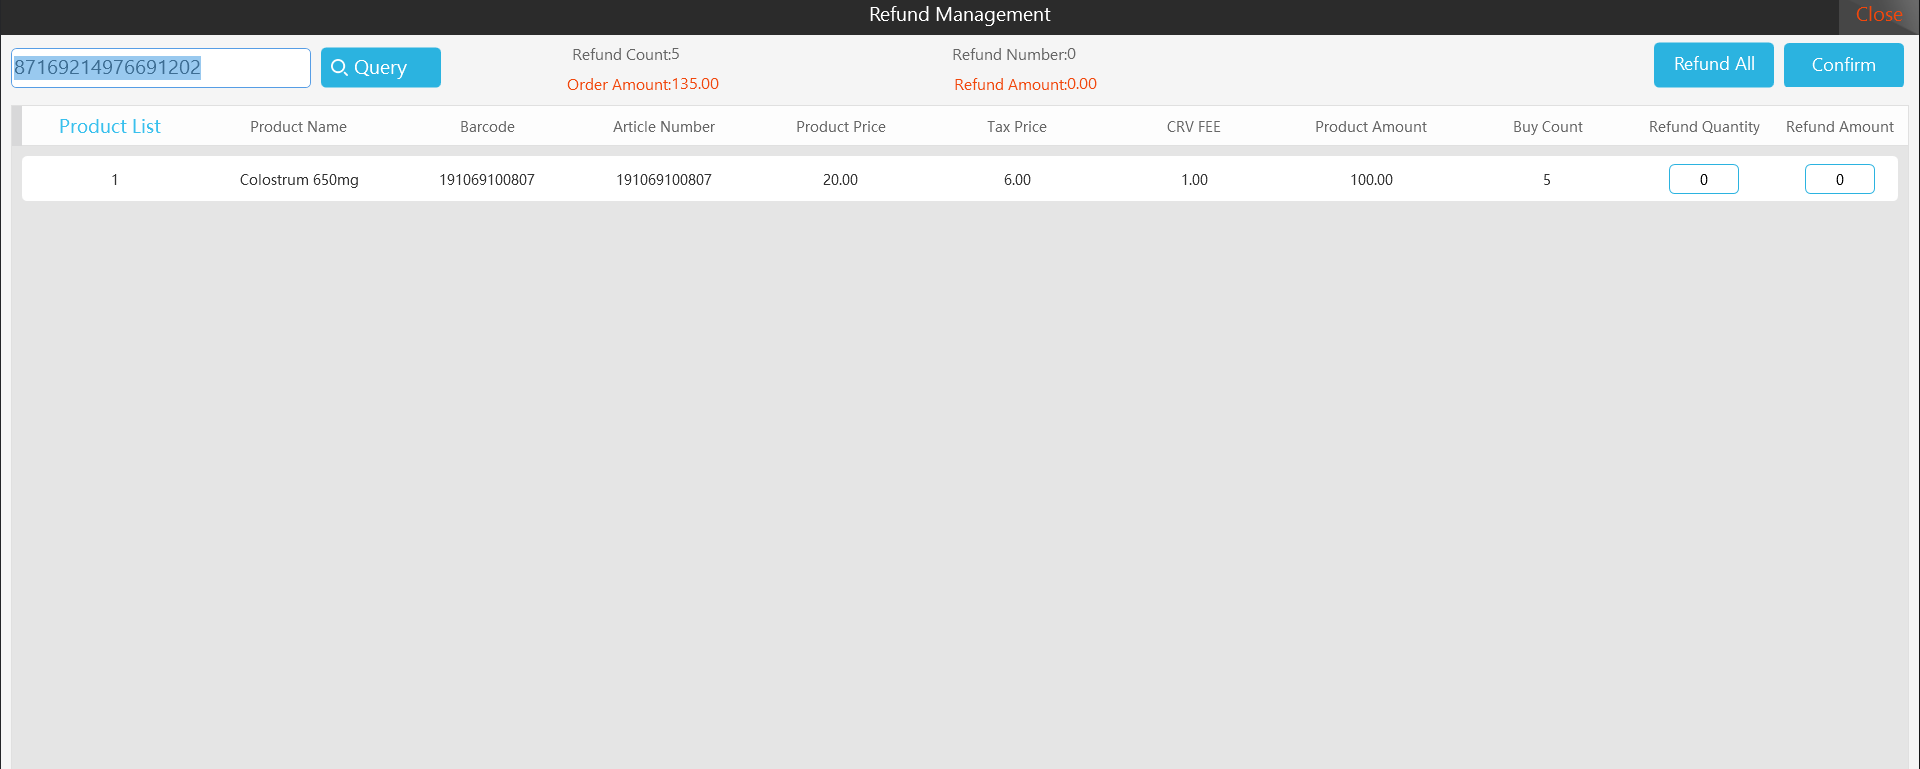The height and width of the screenshot is (769, 1920).
Task: Select the Colostrum 650mg product name cell
Action: (x=299, y=180)
